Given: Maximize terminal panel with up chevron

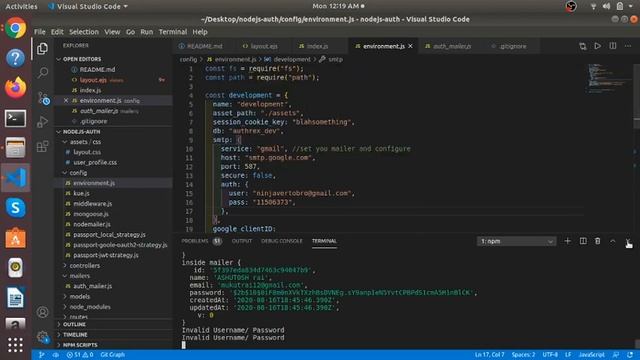Looking at the screenshot, I should pyautogui.click(x=613, y=241).
